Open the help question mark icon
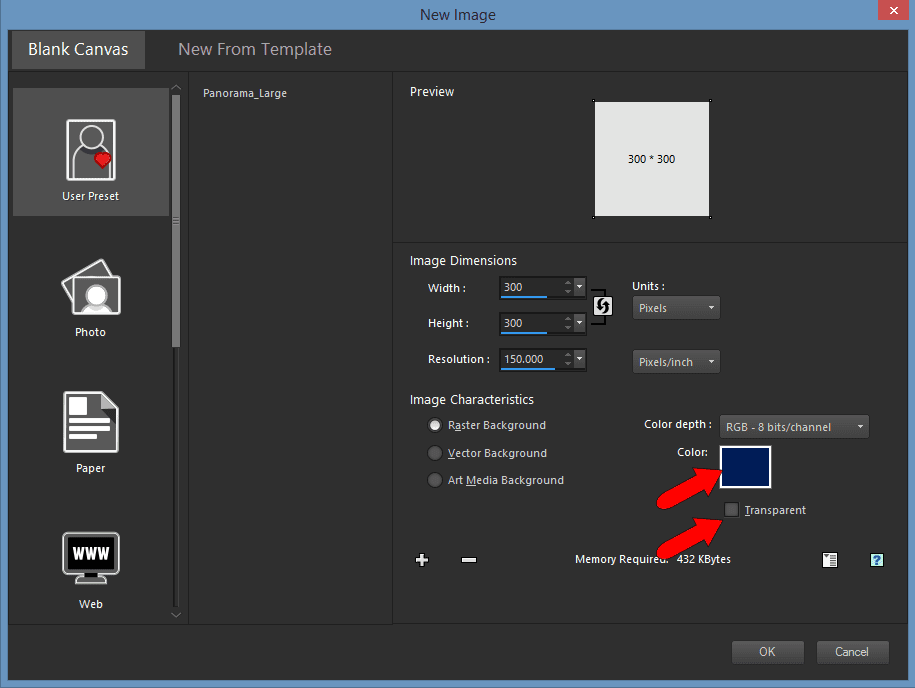Screen dimensions: 915x688 [877, 560]
